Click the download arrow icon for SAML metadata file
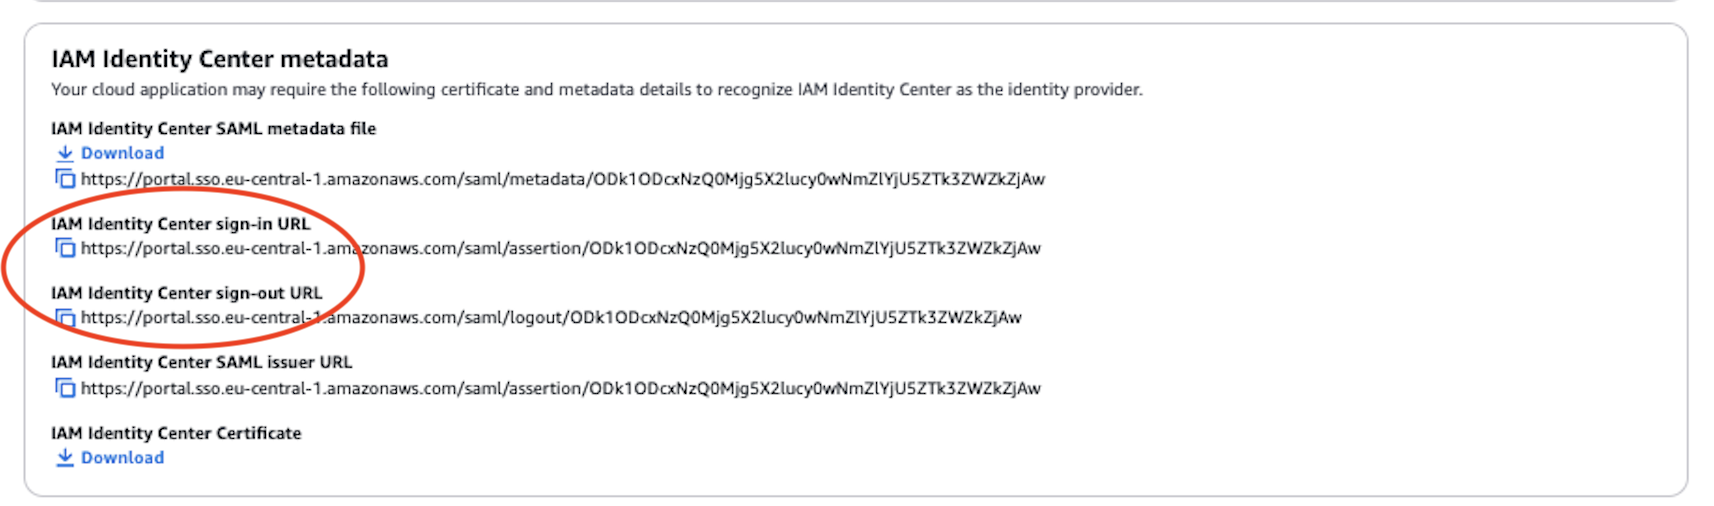The height and width of the screenshot is (506, 1714). click(65, 153)
